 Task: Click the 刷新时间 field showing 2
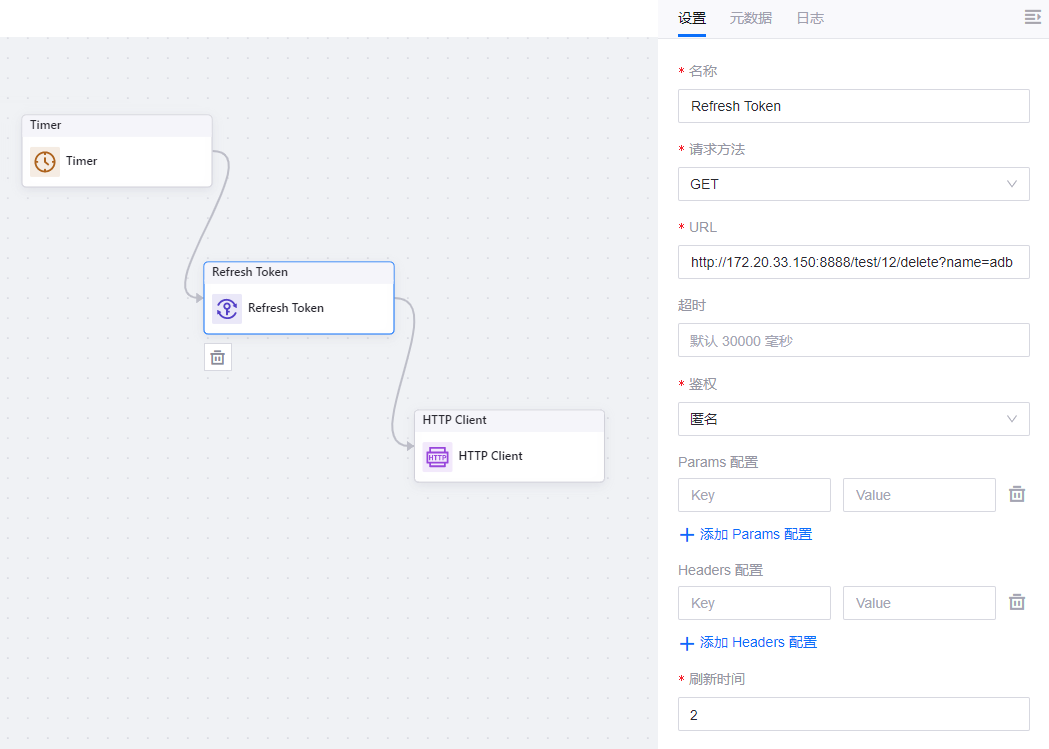coord(853,714)
